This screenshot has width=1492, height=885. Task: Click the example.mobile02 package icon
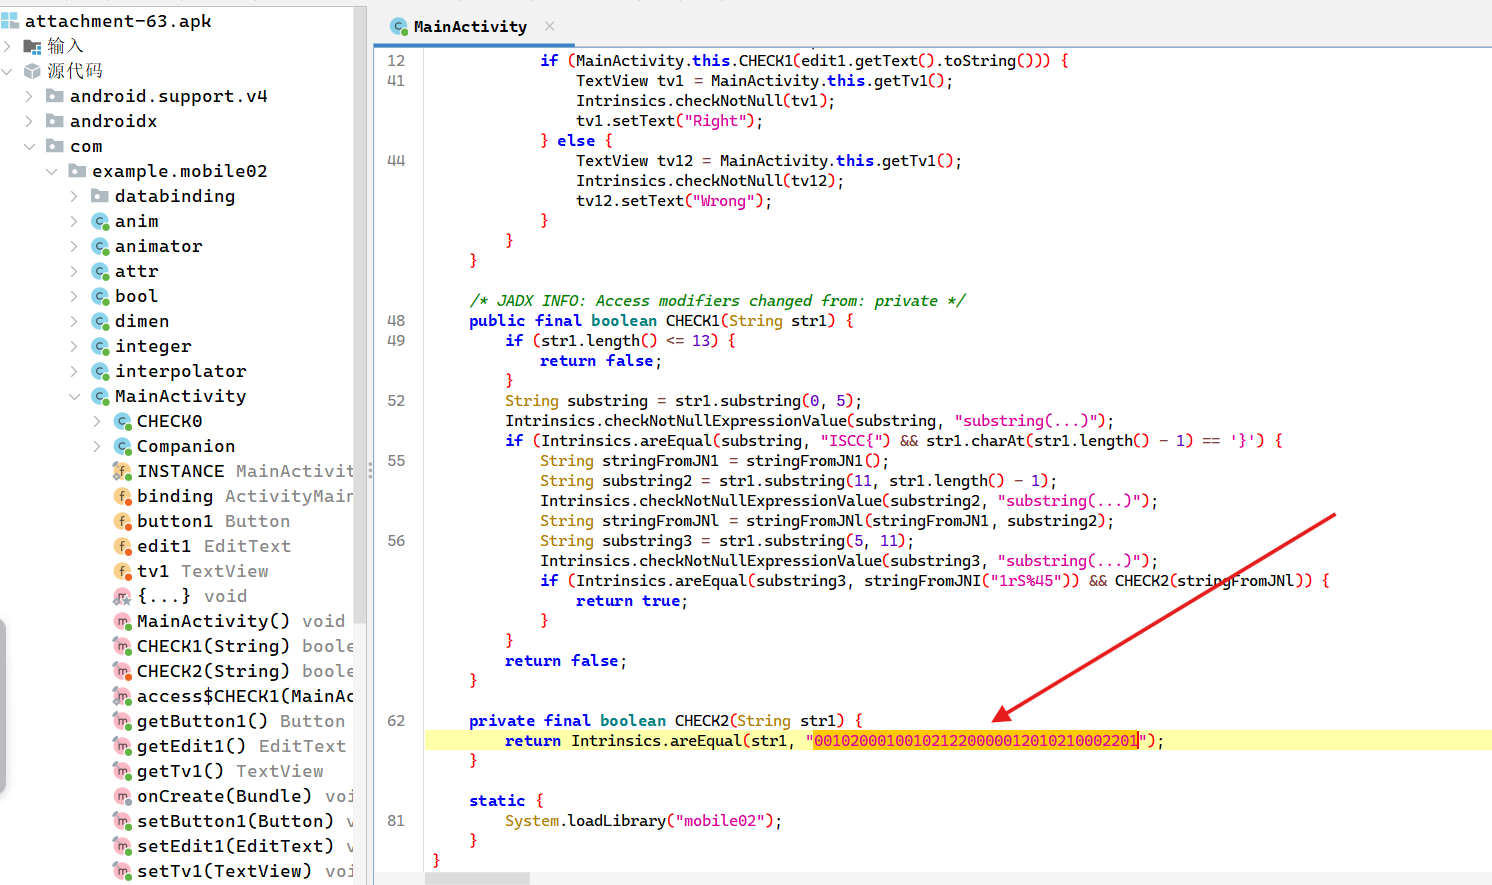coord(77,171)
